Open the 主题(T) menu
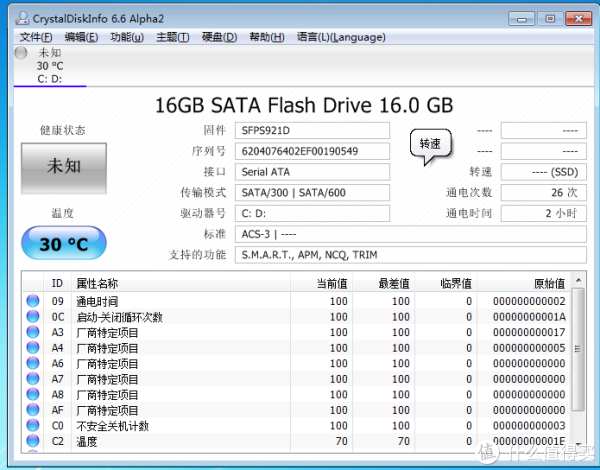Screen dimensions: 600x470 pos(173,37)
